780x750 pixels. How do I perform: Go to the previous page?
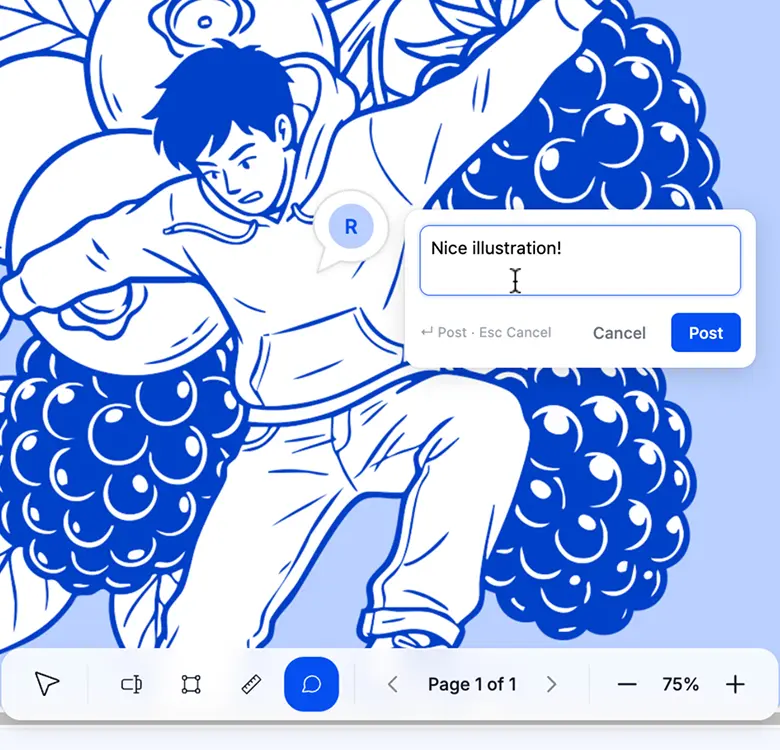(393, 684)
